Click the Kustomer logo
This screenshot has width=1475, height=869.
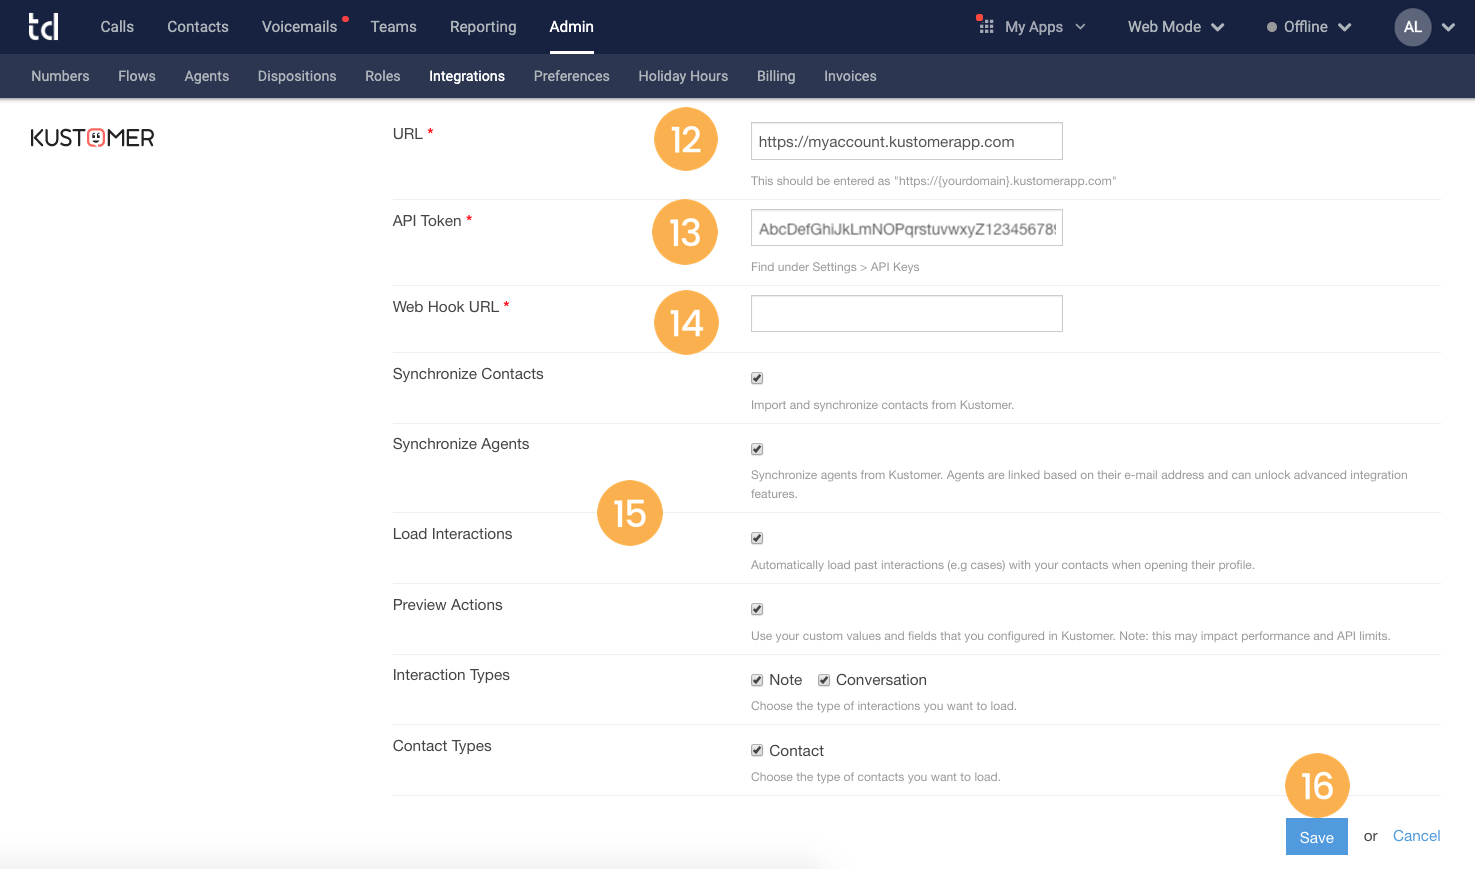(x=92, y=137)
